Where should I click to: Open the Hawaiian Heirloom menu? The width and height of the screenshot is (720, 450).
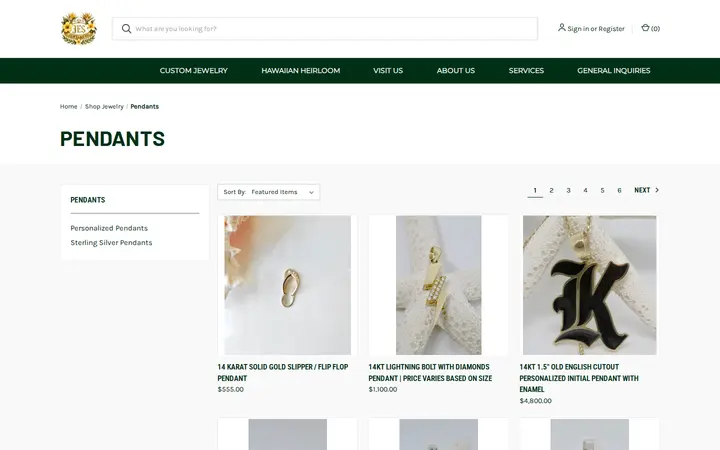point(301,71)
